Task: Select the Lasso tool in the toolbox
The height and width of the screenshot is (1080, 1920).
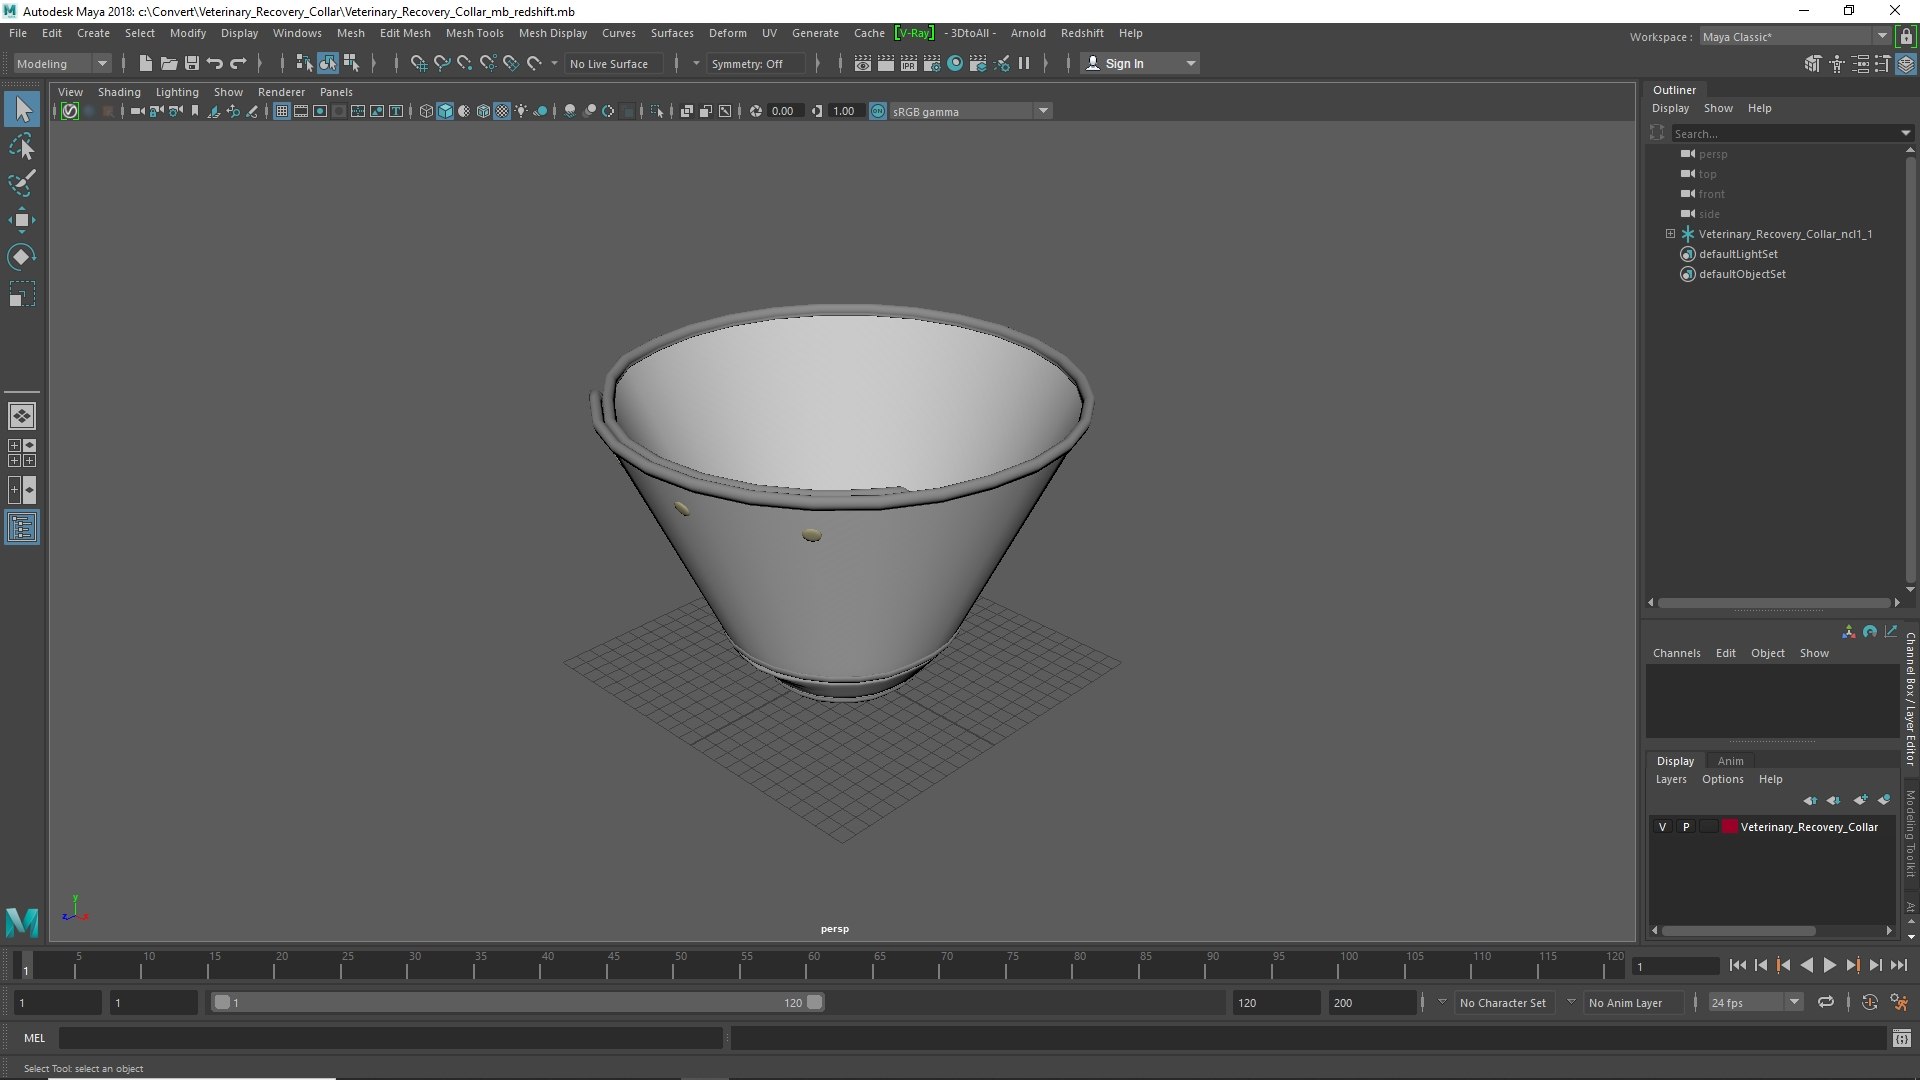Action: [22, 147]
